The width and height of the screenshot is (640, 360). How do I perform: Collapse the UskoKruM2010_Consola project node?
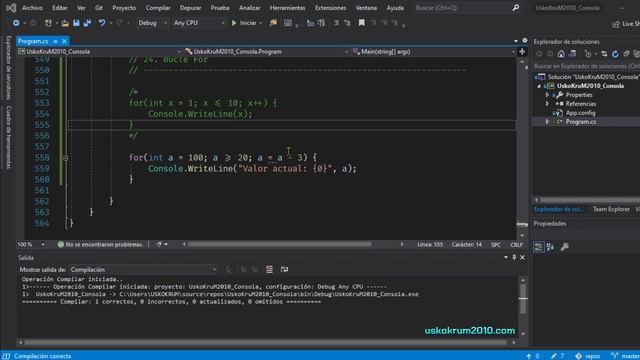tap(539, 86)
